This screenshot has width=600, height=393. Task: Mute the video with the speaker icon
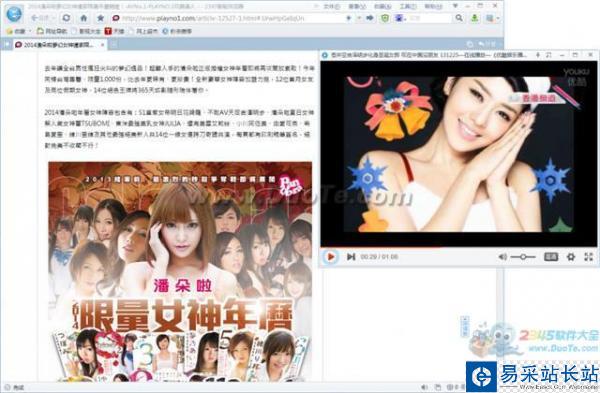point(503,257)
